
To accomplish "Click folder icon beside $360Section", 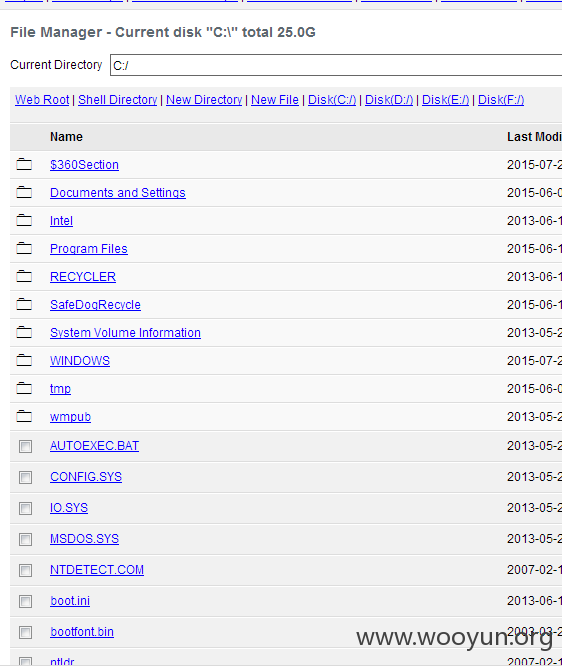I will point(24,164).
